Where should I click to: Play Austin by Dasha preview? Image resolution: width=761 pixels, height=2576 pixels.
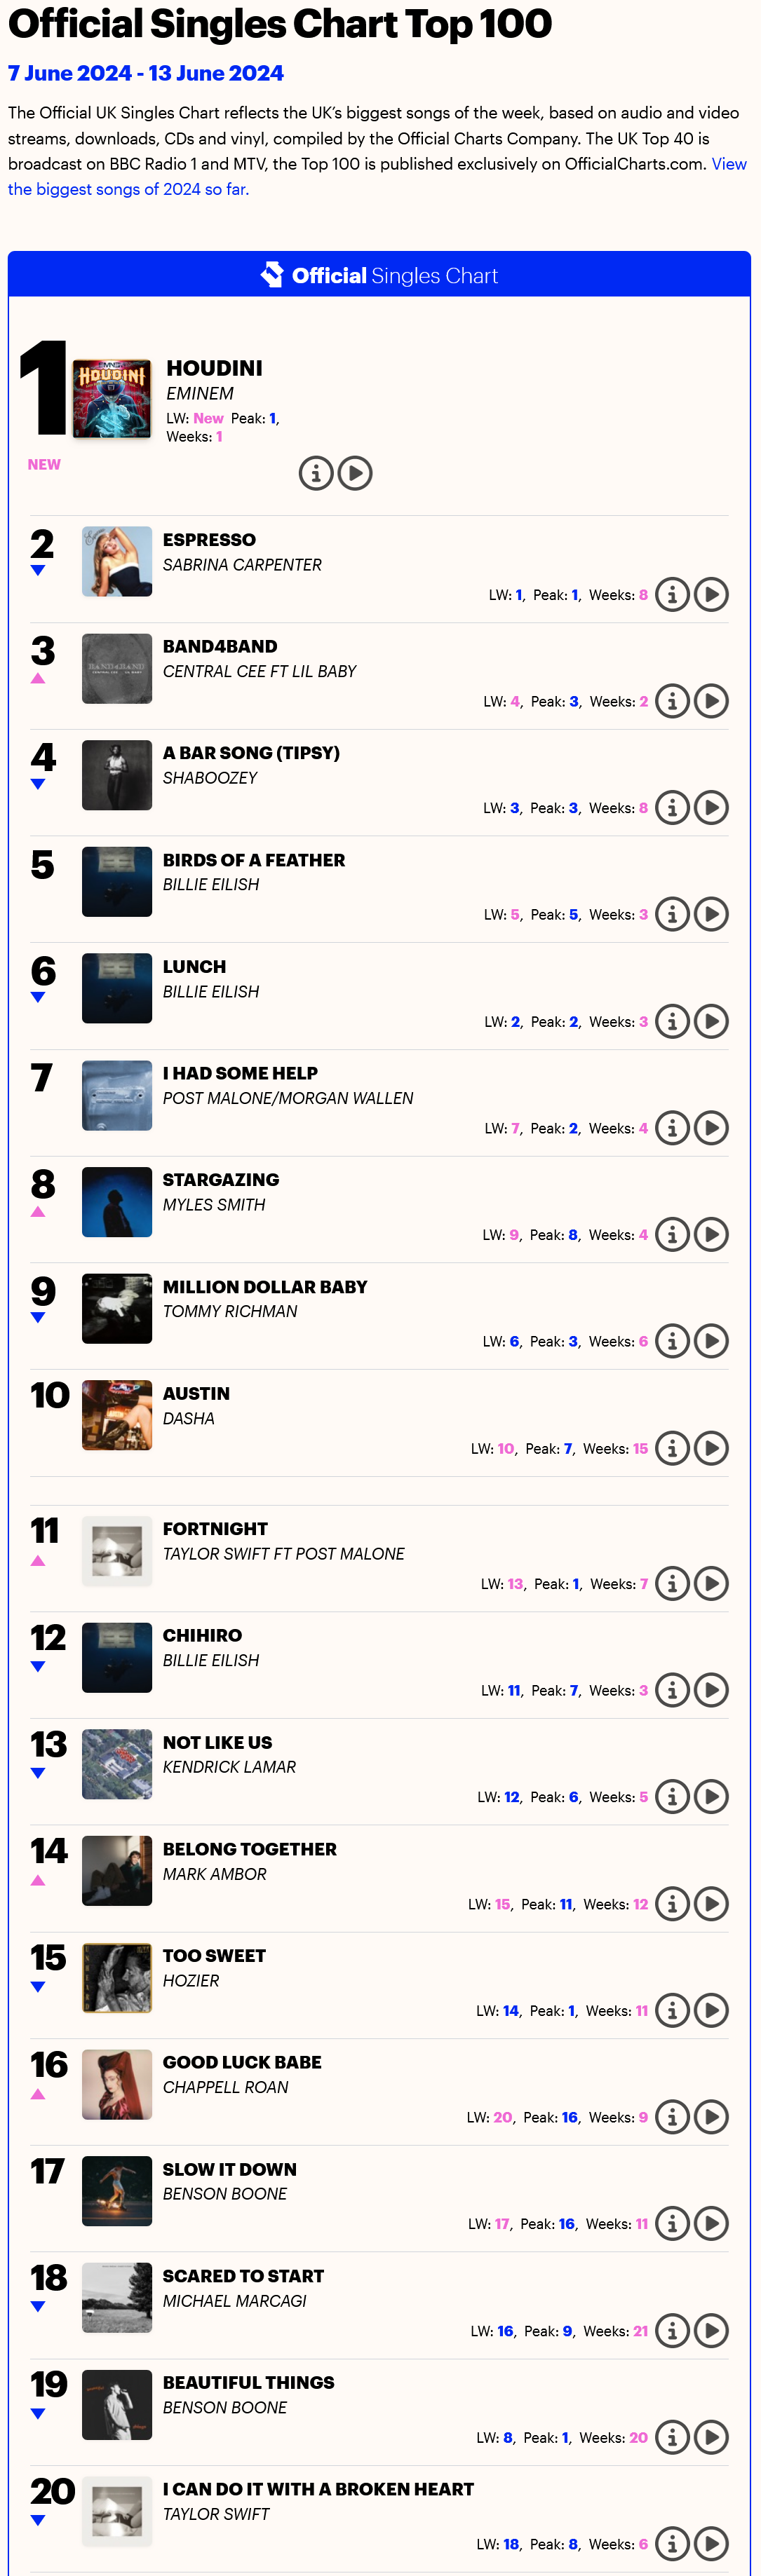tap(711, 1448)
